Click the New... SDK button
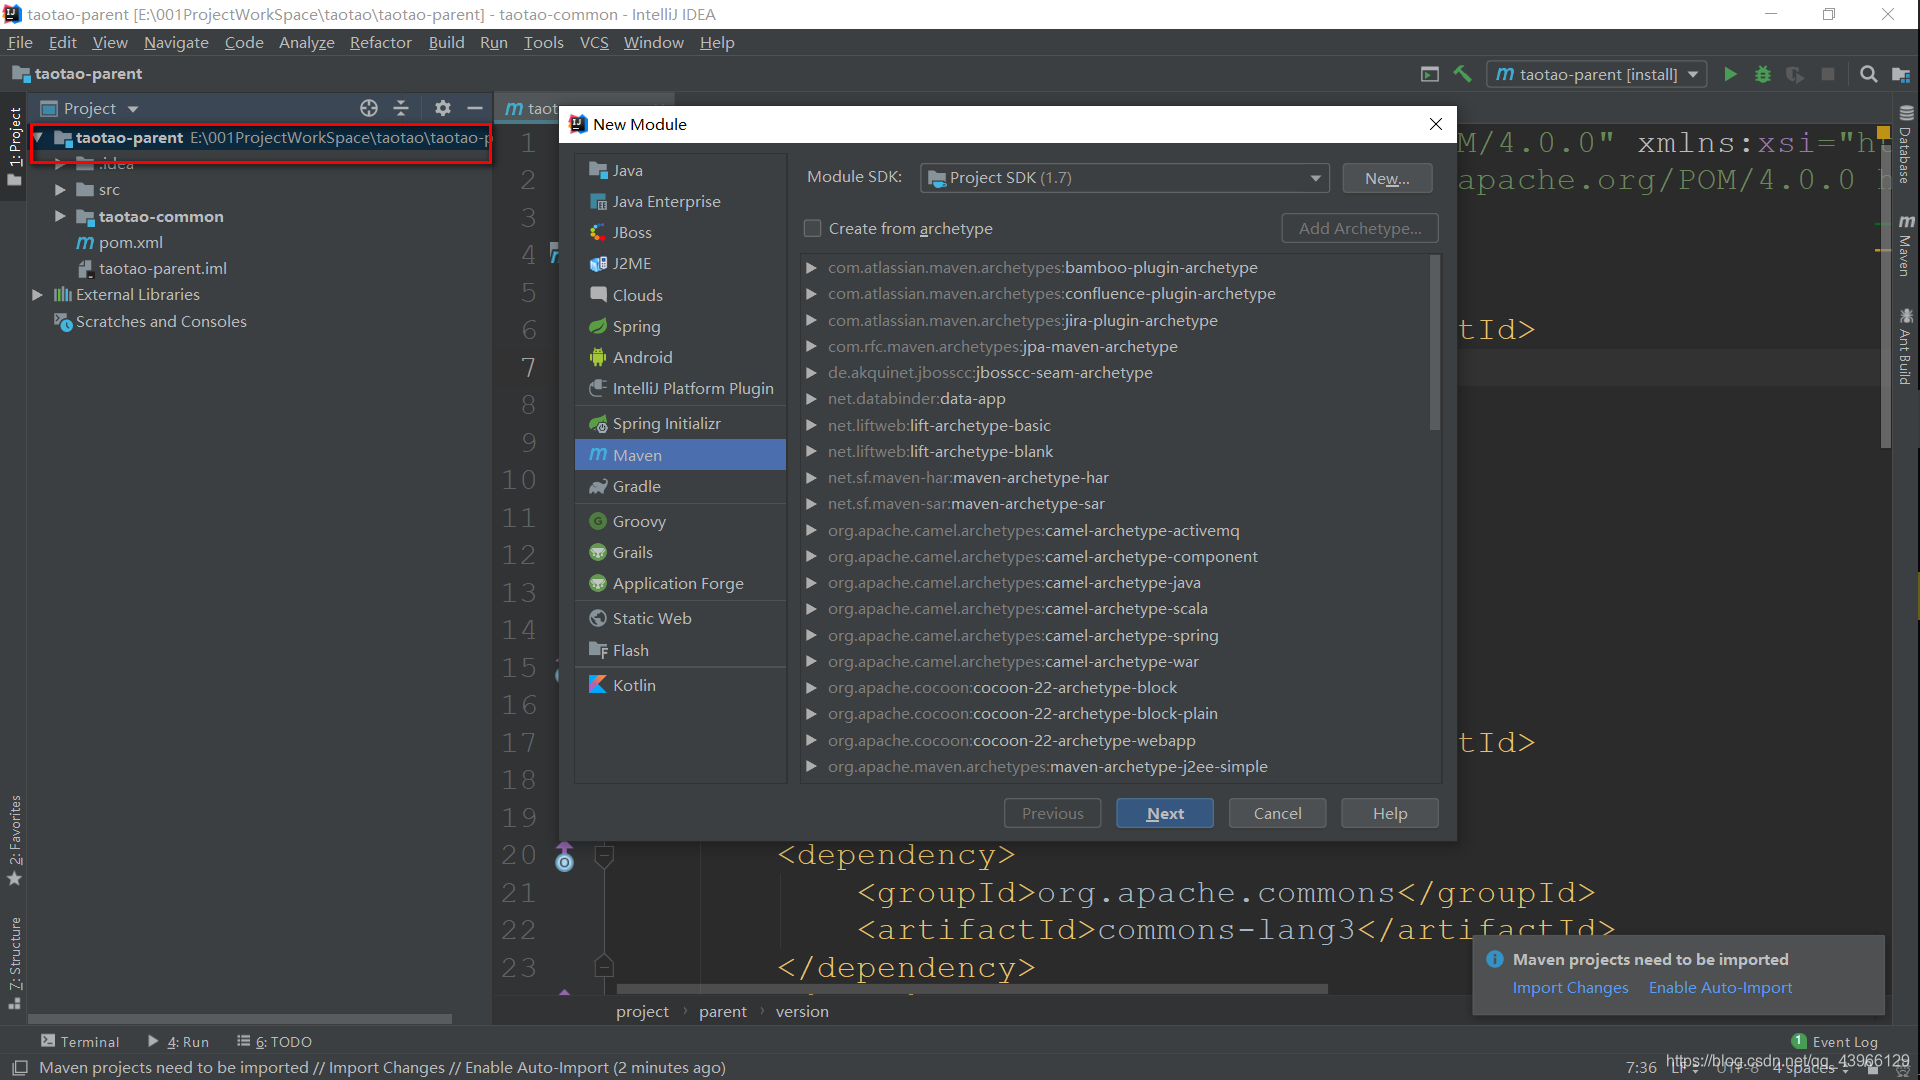Screen dimensions: 1920x1080 point(1388,178)
